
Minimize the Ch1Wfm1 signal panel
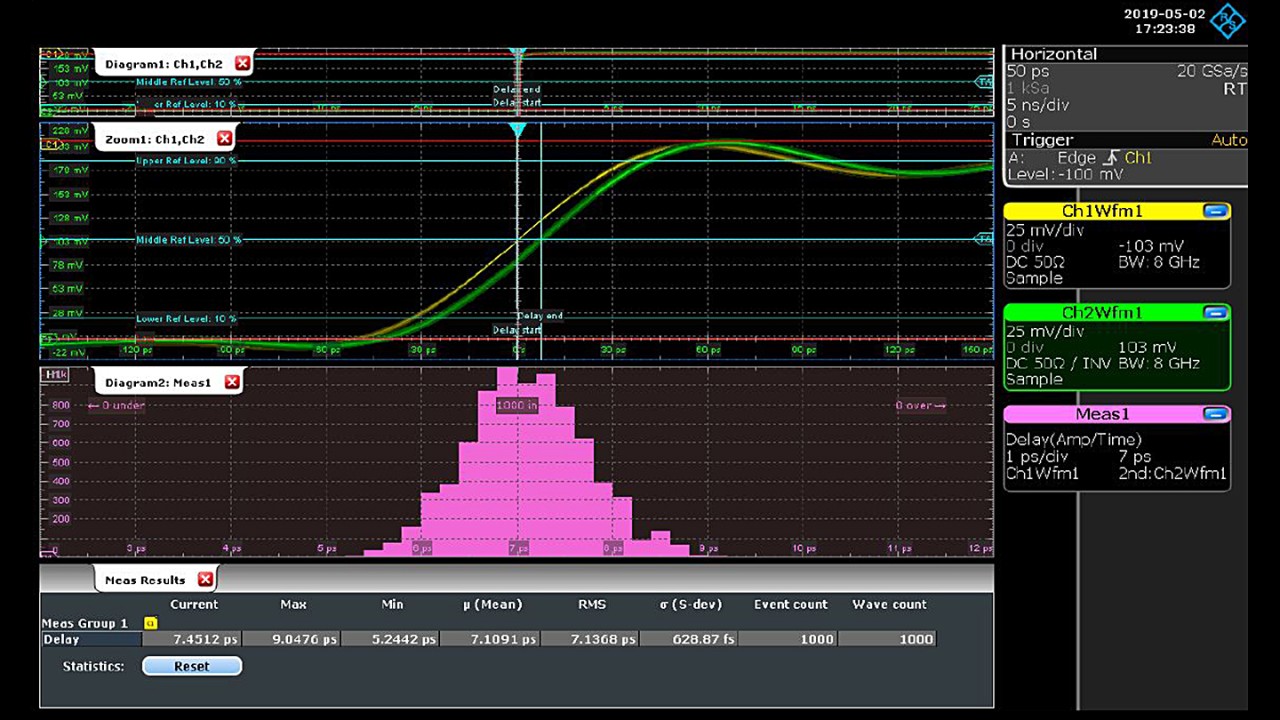pyautogui.click(x=1215, y=211)
